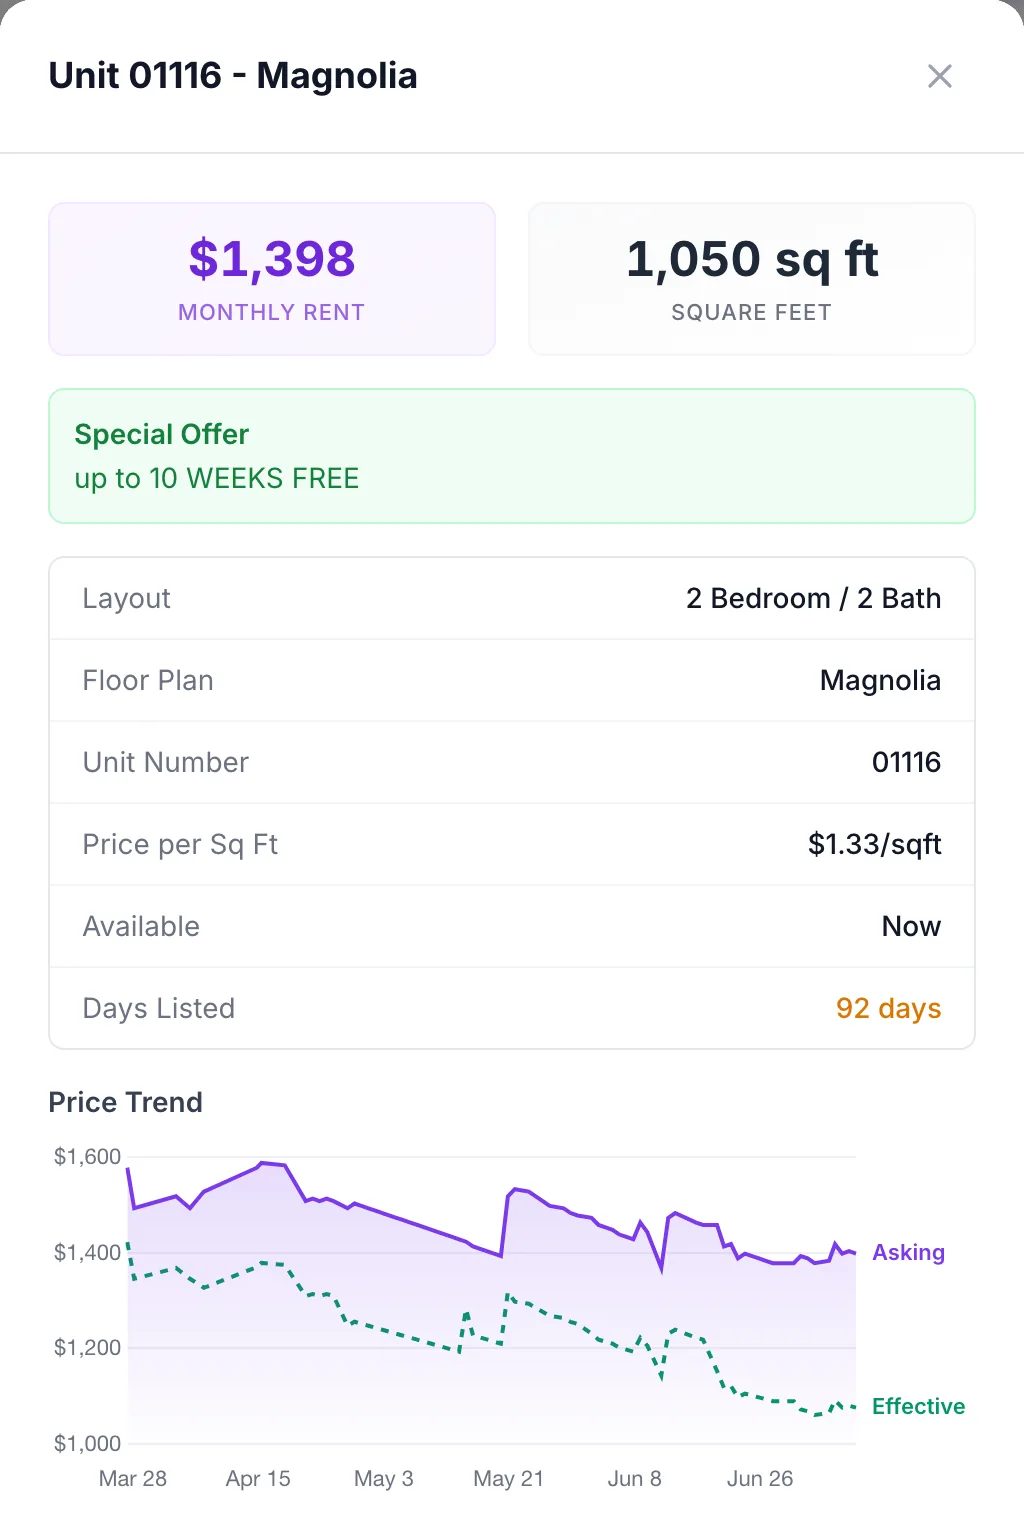Click the 'up to 10 WEEKS FREE' text
This screenshot has height=1530, width=1024.
(217, 478)
